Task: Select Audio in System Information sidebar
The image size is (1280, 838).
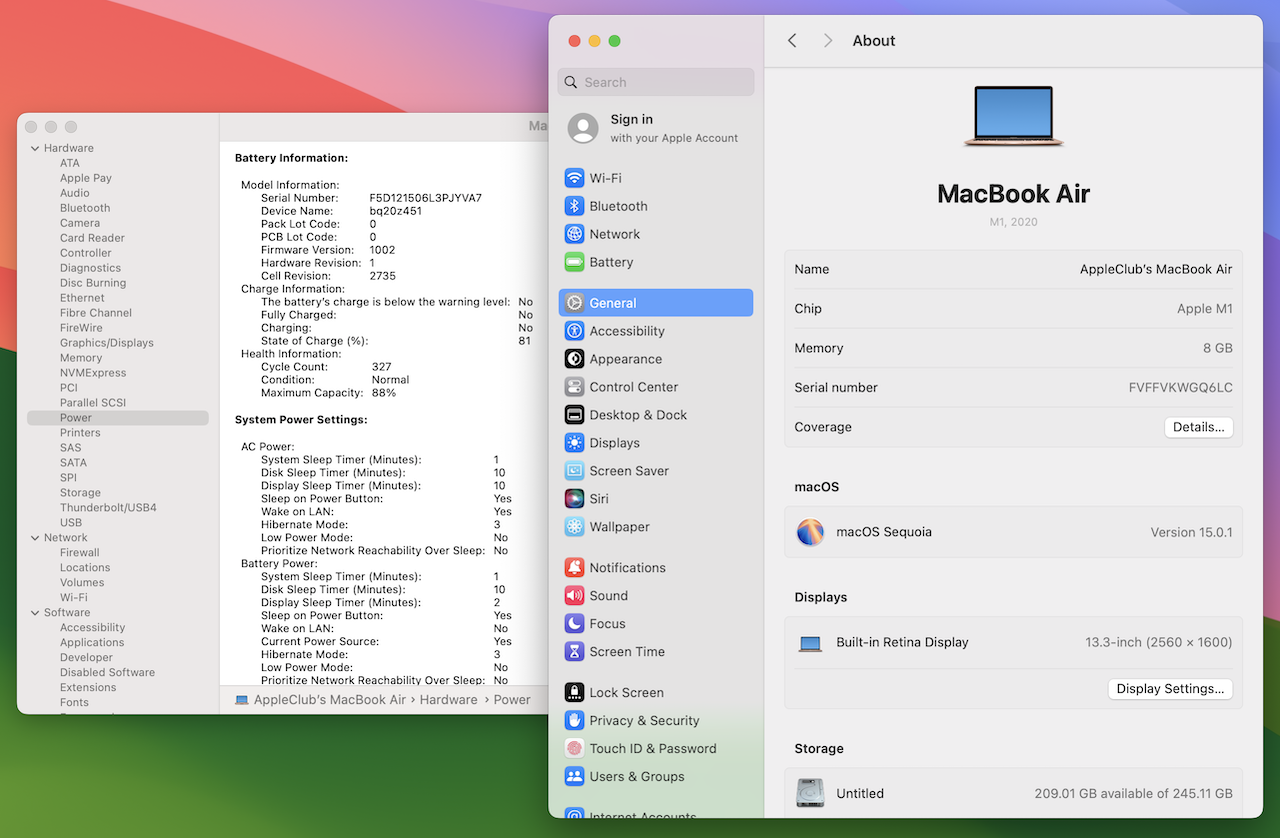Action: click(x=75, y=193)
